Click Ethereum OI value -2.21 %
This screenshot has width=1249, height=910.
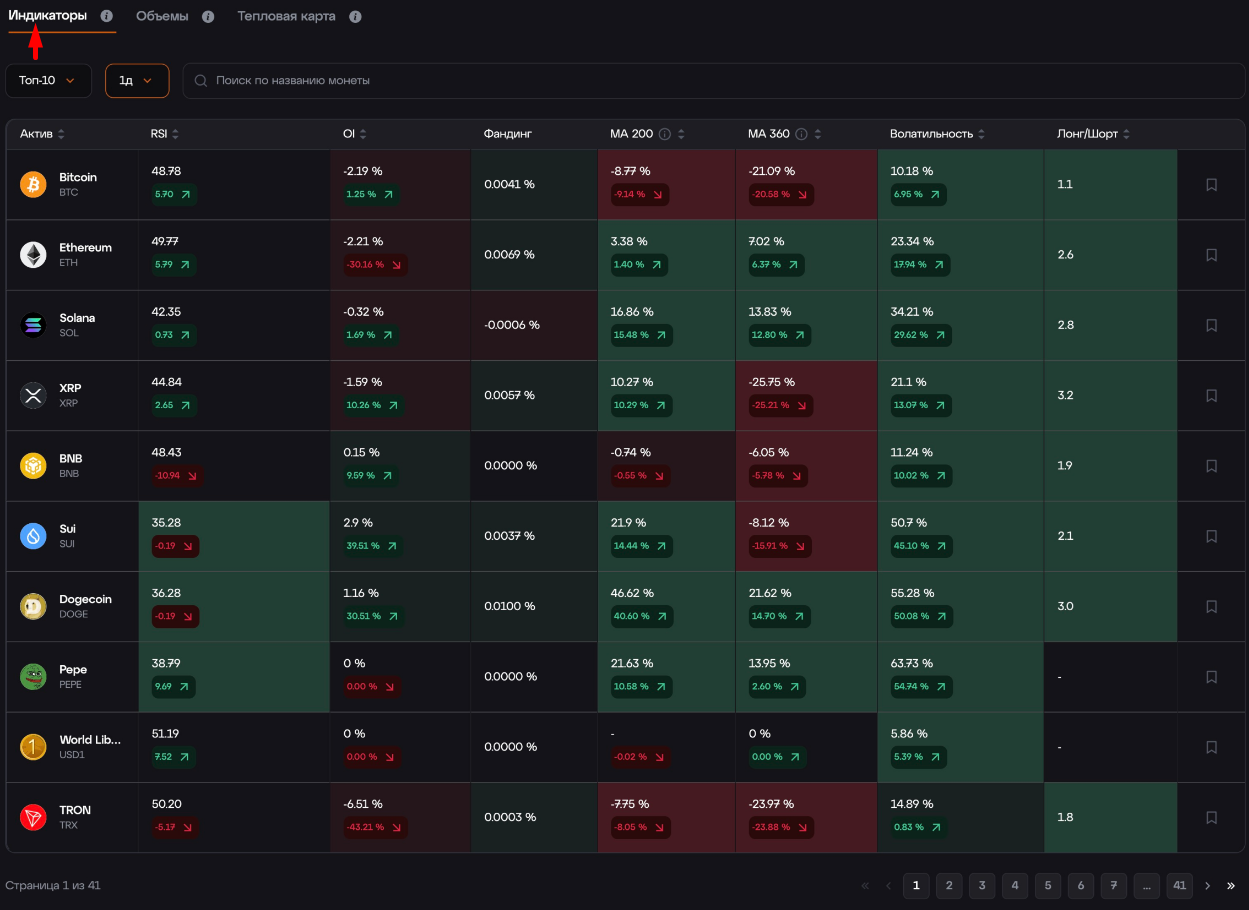click(x=363, y=242)
